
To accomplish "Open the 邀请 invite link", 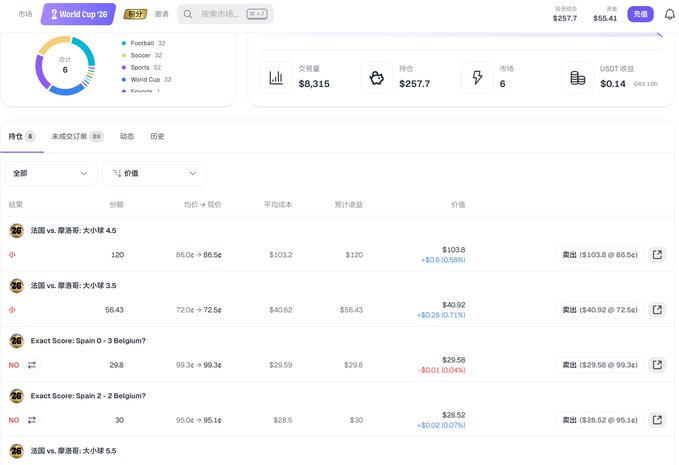I will (162, 14).
